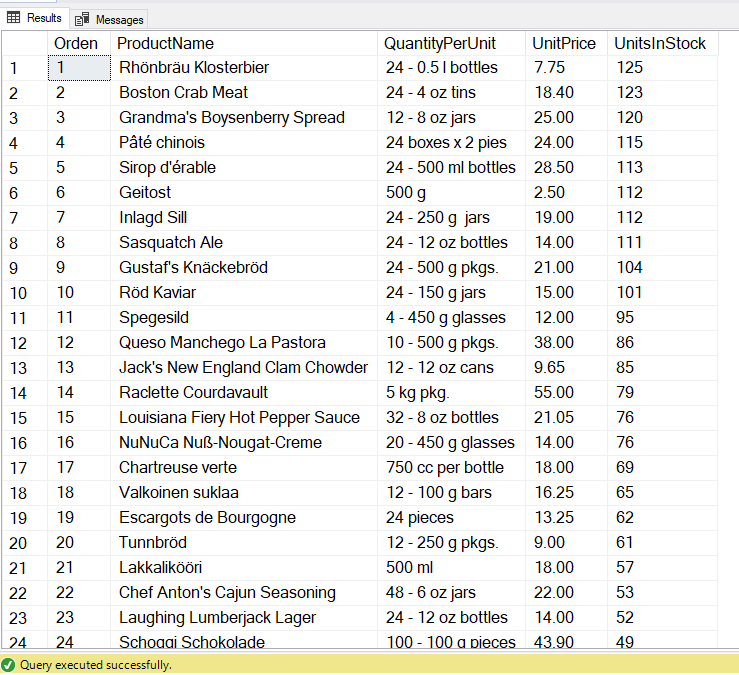Click Jack's New England Clam Chowder cell
This screenshot has height=675, width=739.
pos(244,368)
